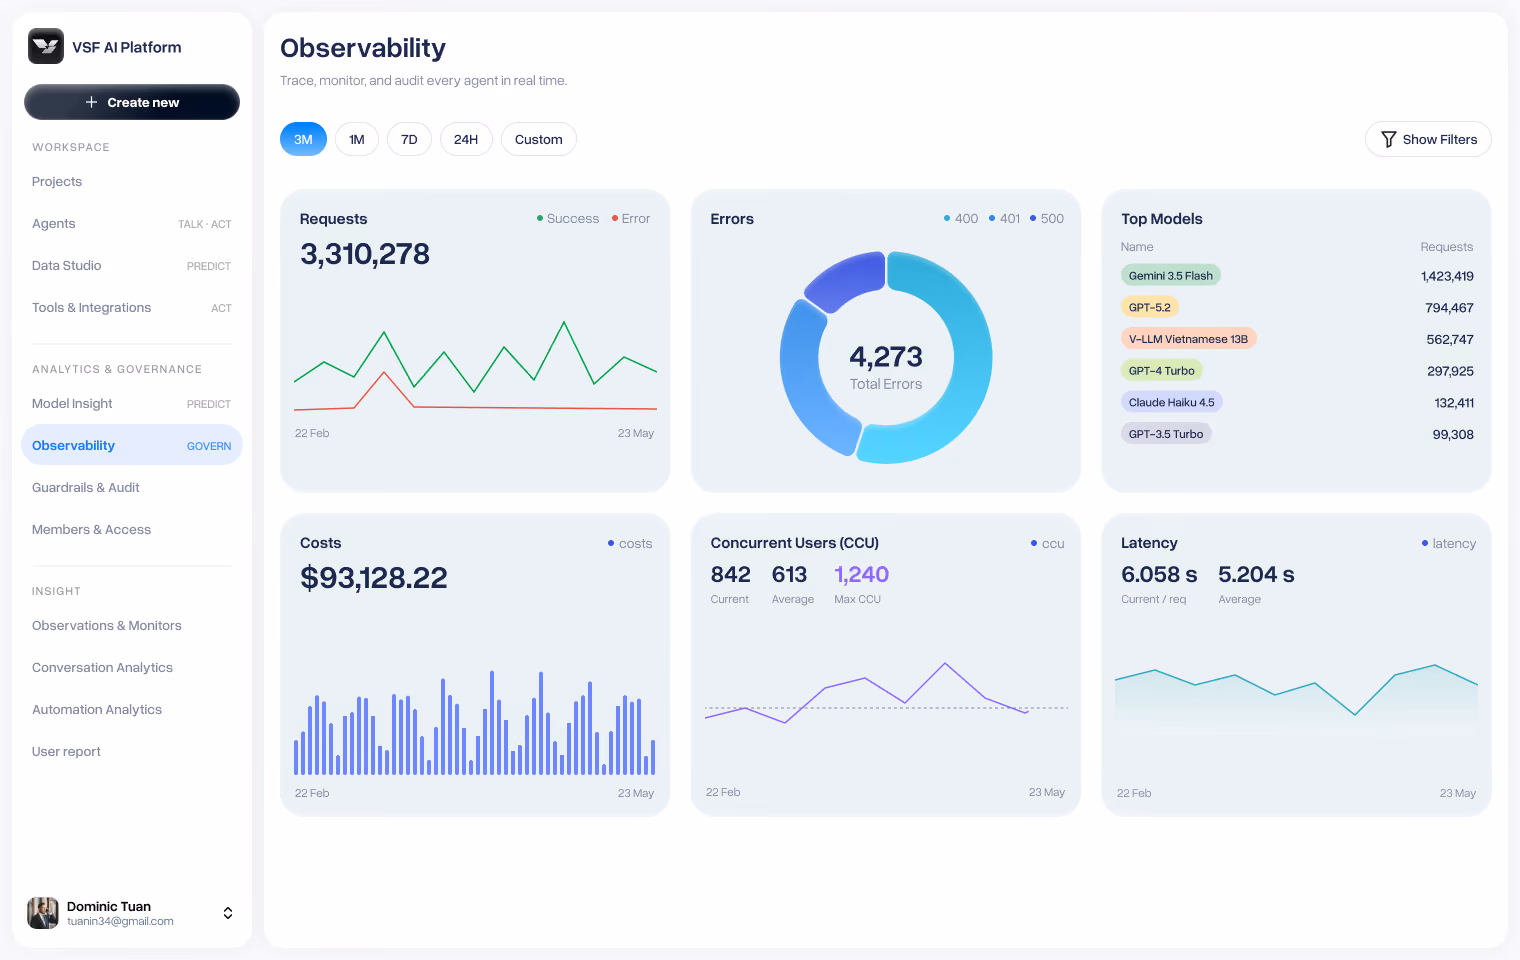Open User report
The image size is (1520, 960).
[132, 751]
